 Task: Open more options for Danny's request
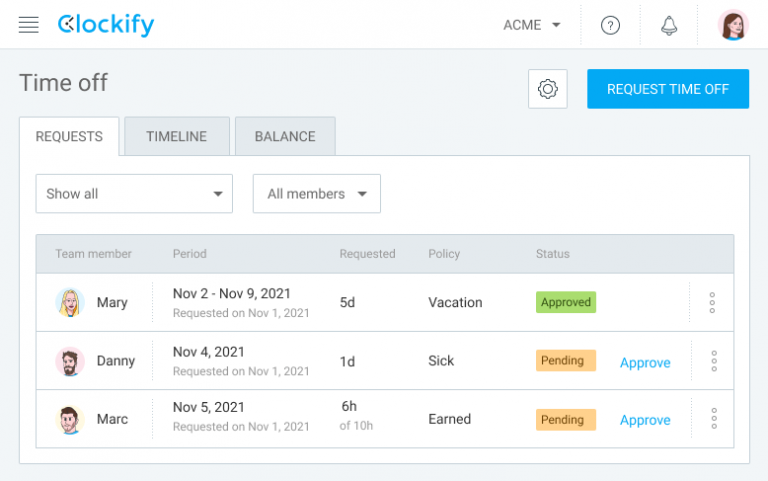pyautogui.click(x=713, y=361)
